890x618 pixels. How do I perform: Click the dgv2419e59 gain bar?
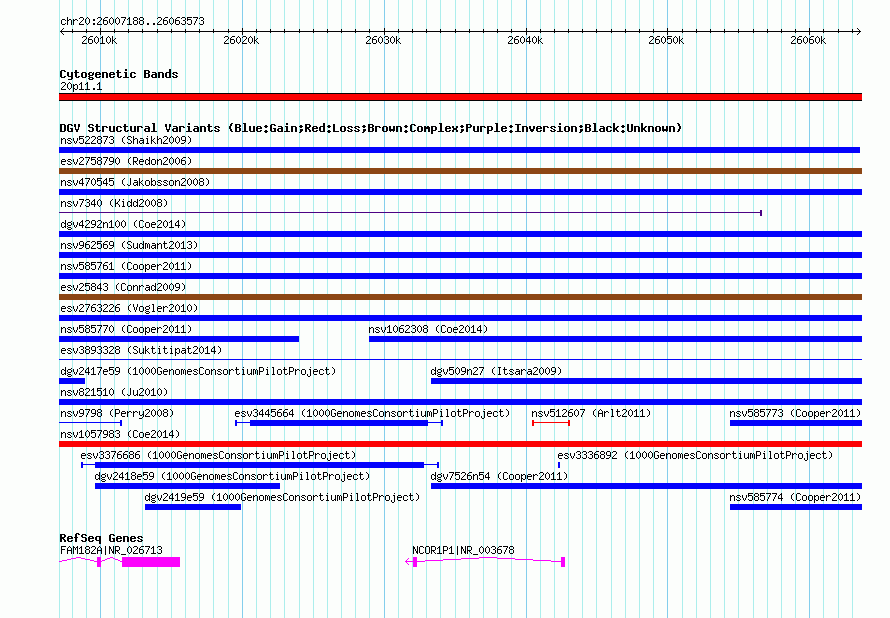point(193,507)
